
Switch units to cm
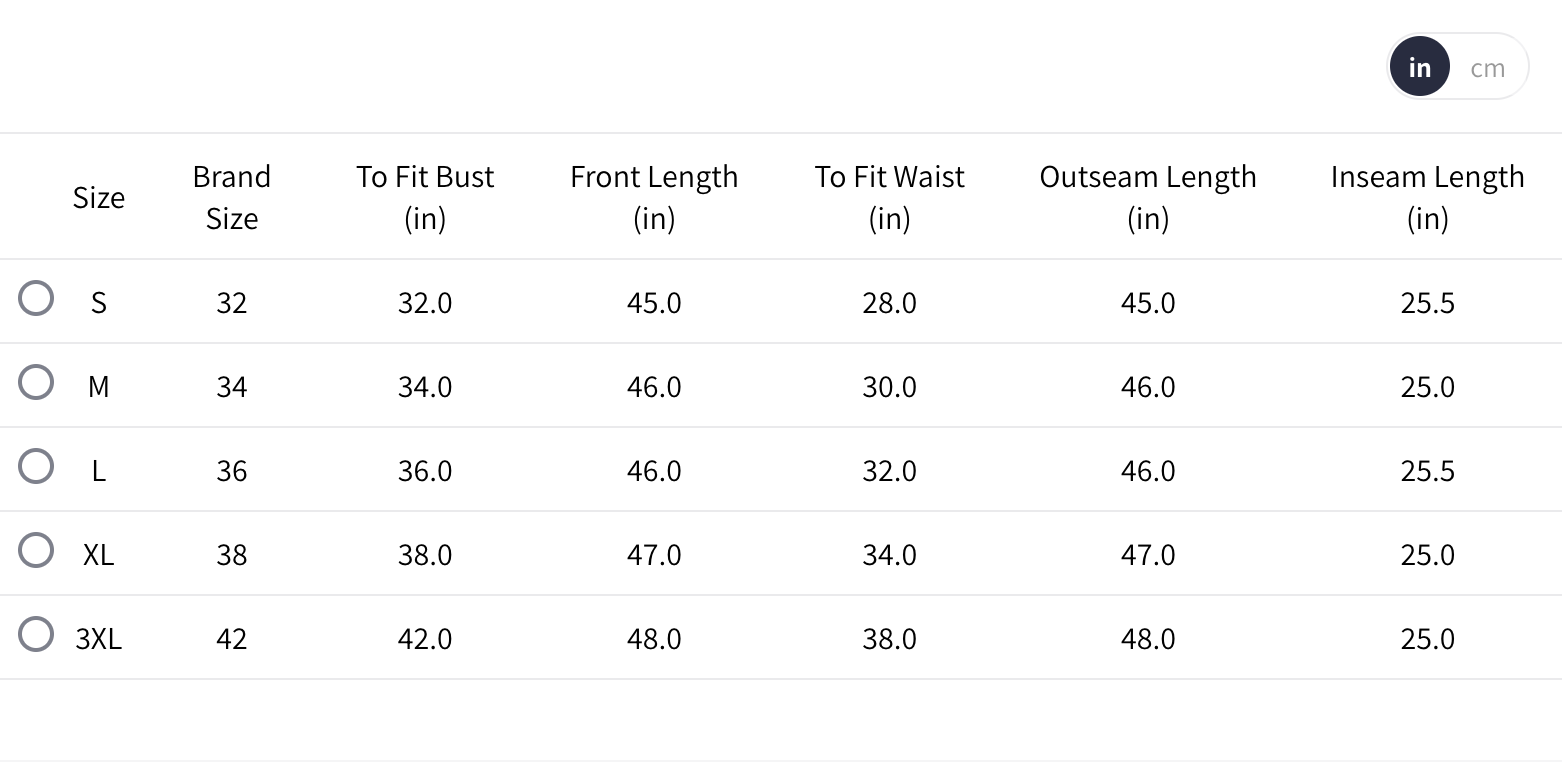pos(1487,68)
